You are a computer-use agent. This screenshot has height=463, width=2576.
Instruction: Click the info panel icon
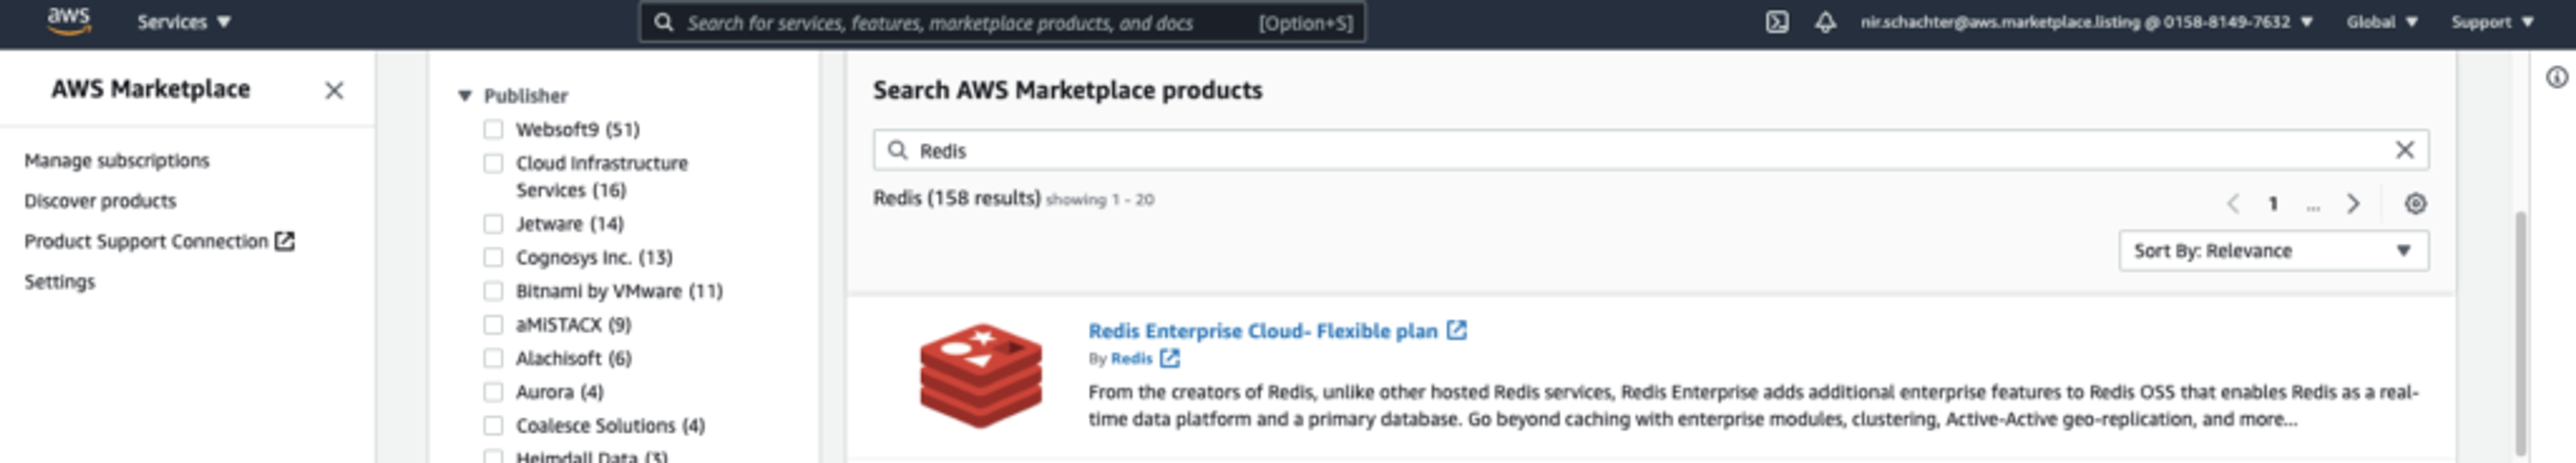[2556, 77]
